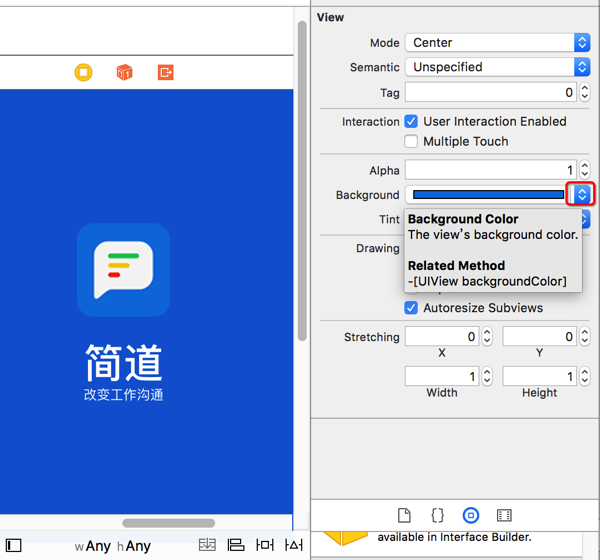Screen dimensions: 600x560
Task: Click the Alpha stepper arrows
Action: pos(584,170)
